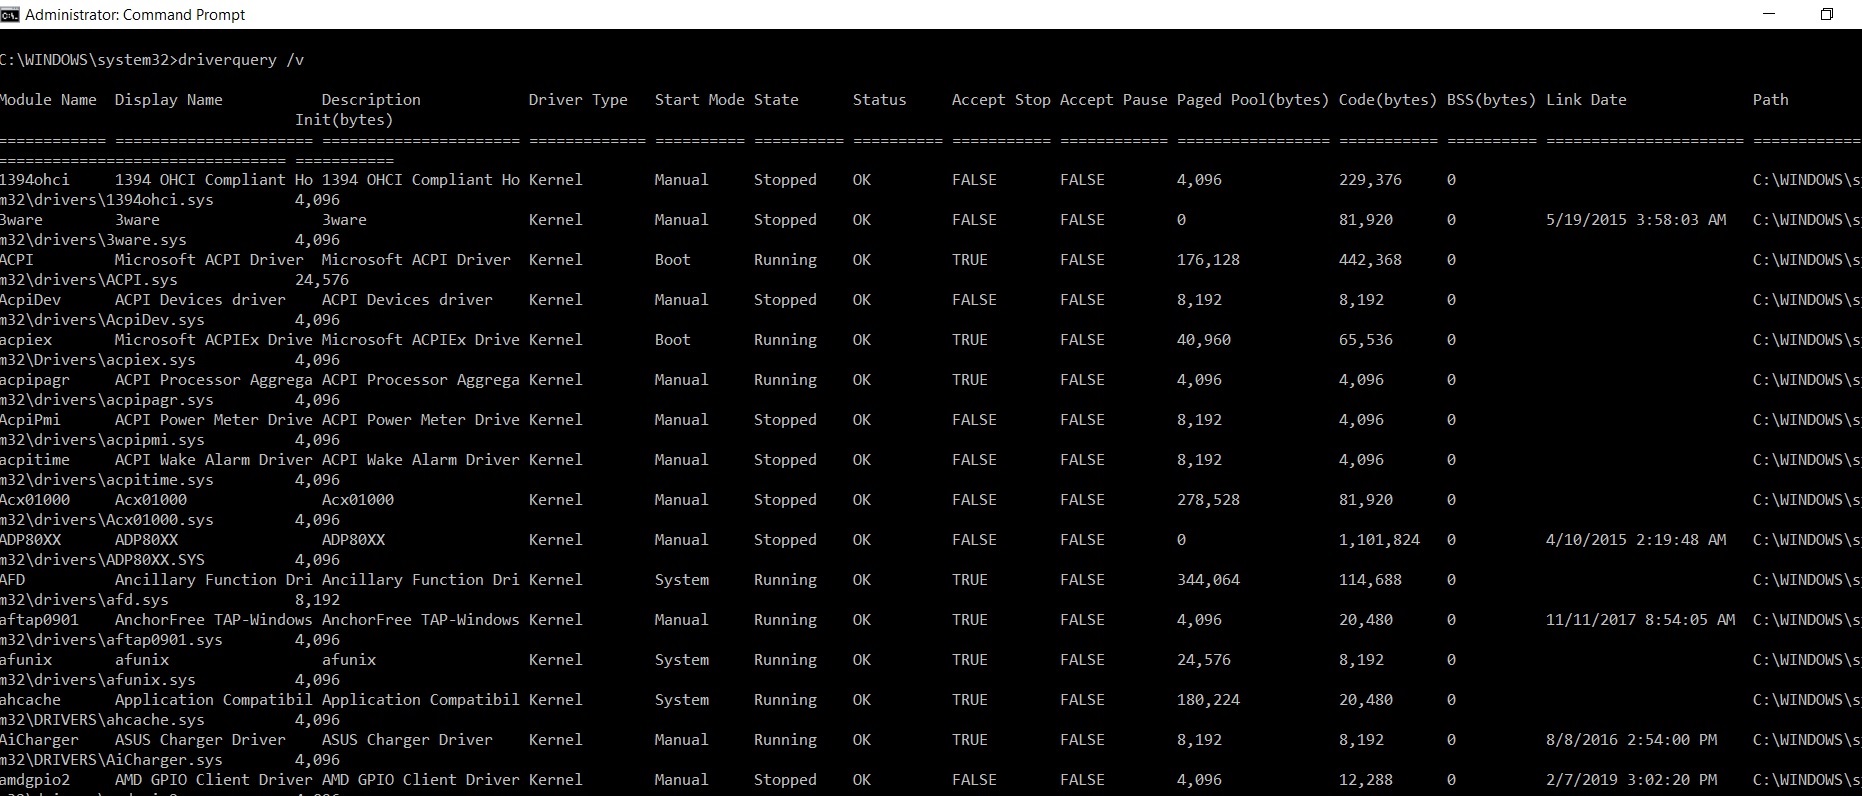
Task: Click code size value '442,368'
Action: (1370, 260)
